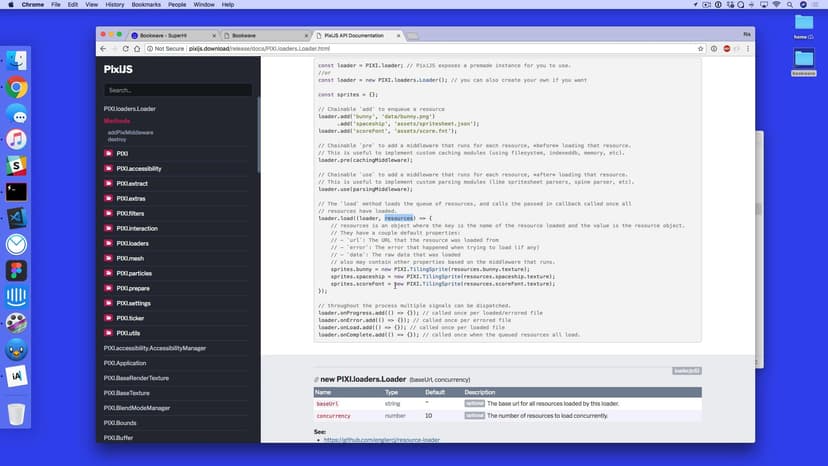Image resolution: width=828 pixels, height=466 pixels.
Task: Open the PIXI.Application sidebar link
Action: (126, 363)
